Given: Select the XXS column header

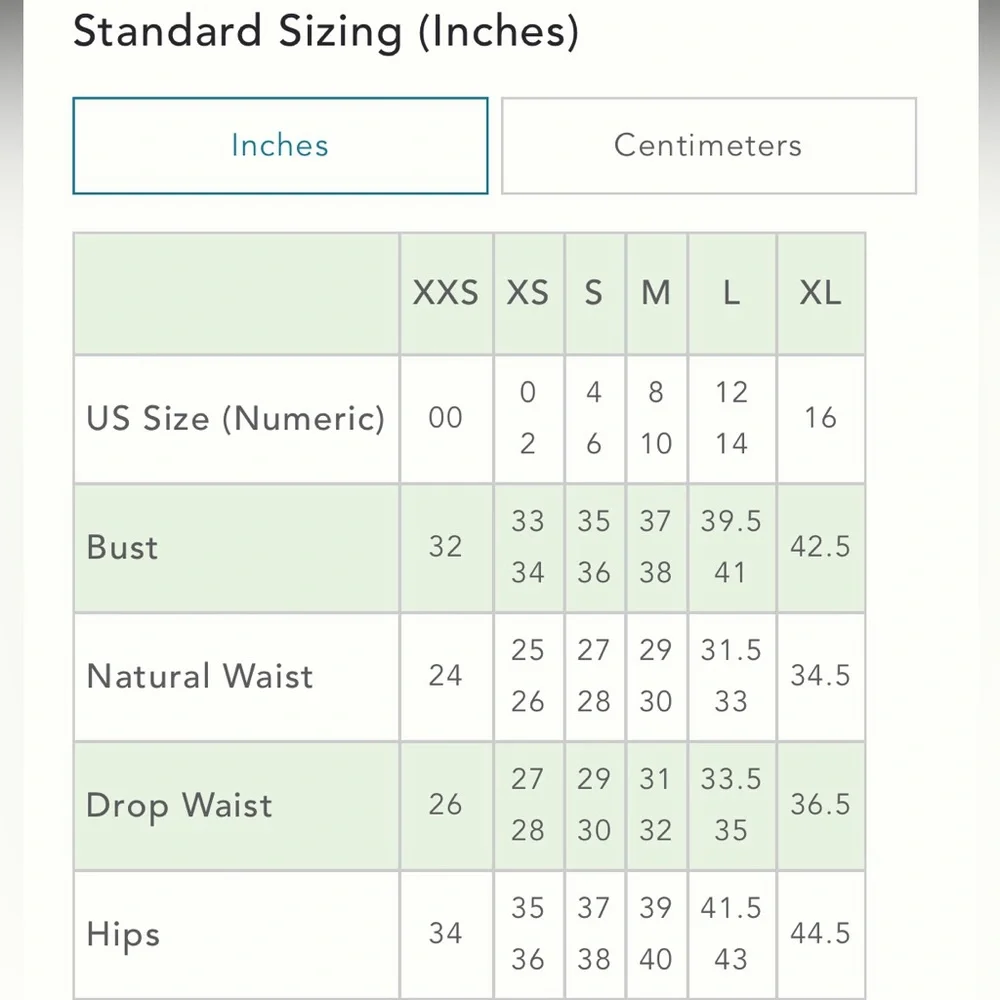Looking at the screenshot, I should [x=446, y=293].
